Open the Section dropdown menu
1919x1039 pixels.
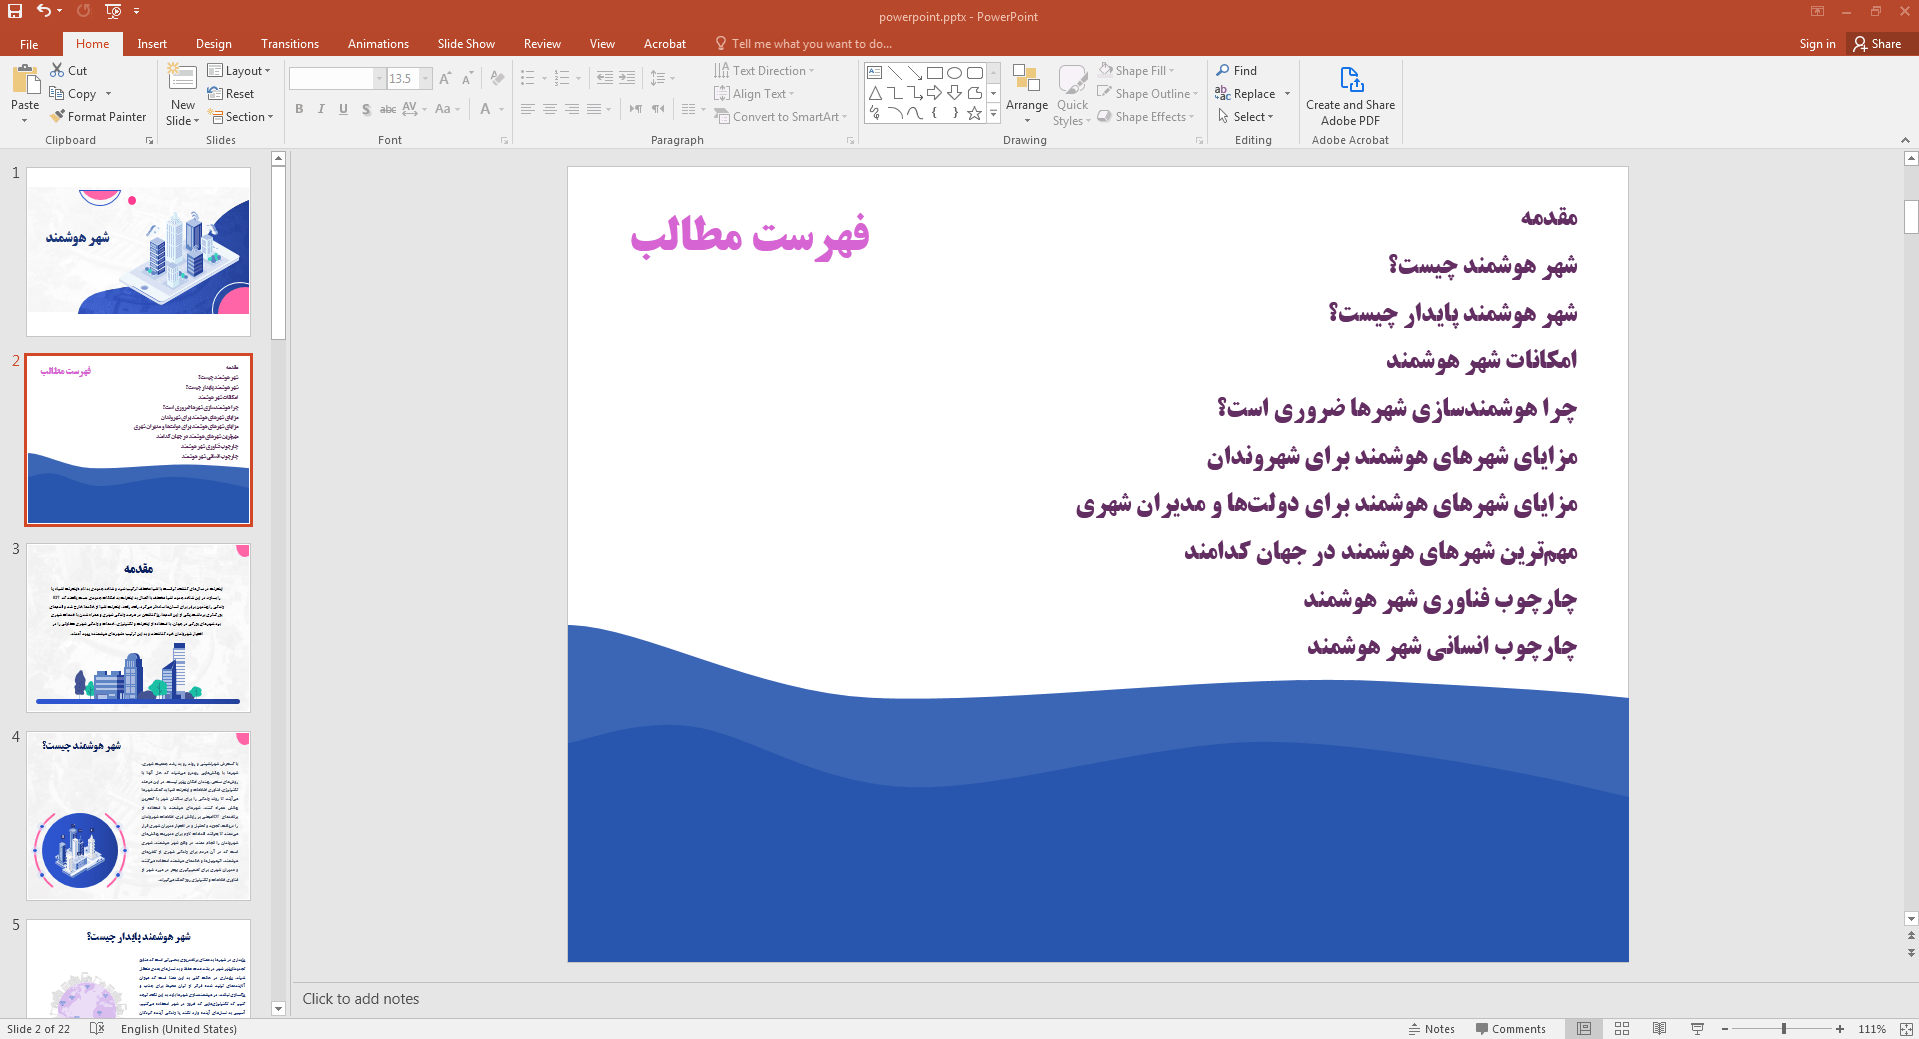(x=242, y=117)
